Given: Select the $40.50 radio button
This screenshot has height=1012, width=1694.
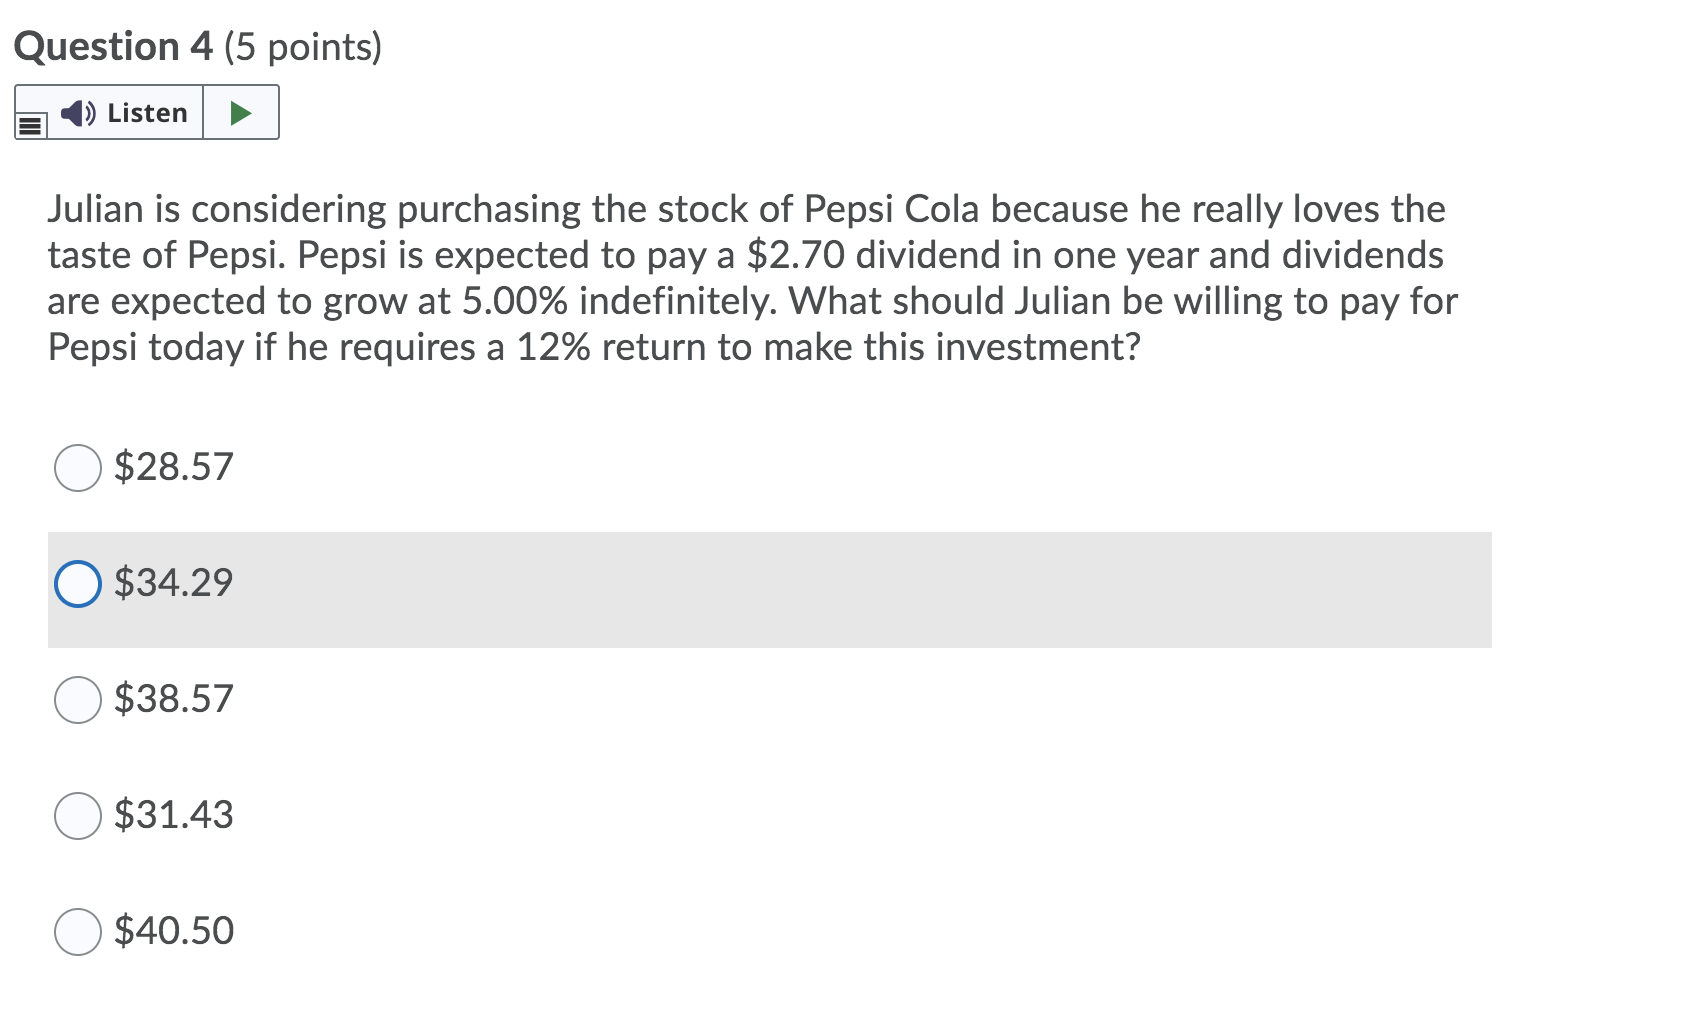Looking at the screenshot, I should click(x=78, y=932).
